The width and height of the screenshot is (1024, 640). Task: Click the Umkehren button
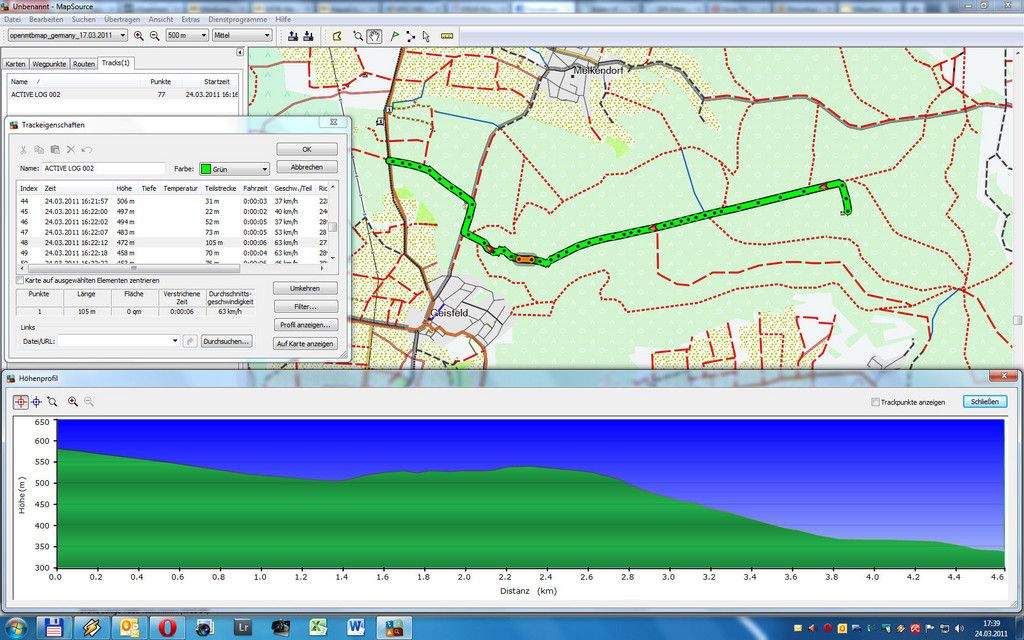point(305,288)
